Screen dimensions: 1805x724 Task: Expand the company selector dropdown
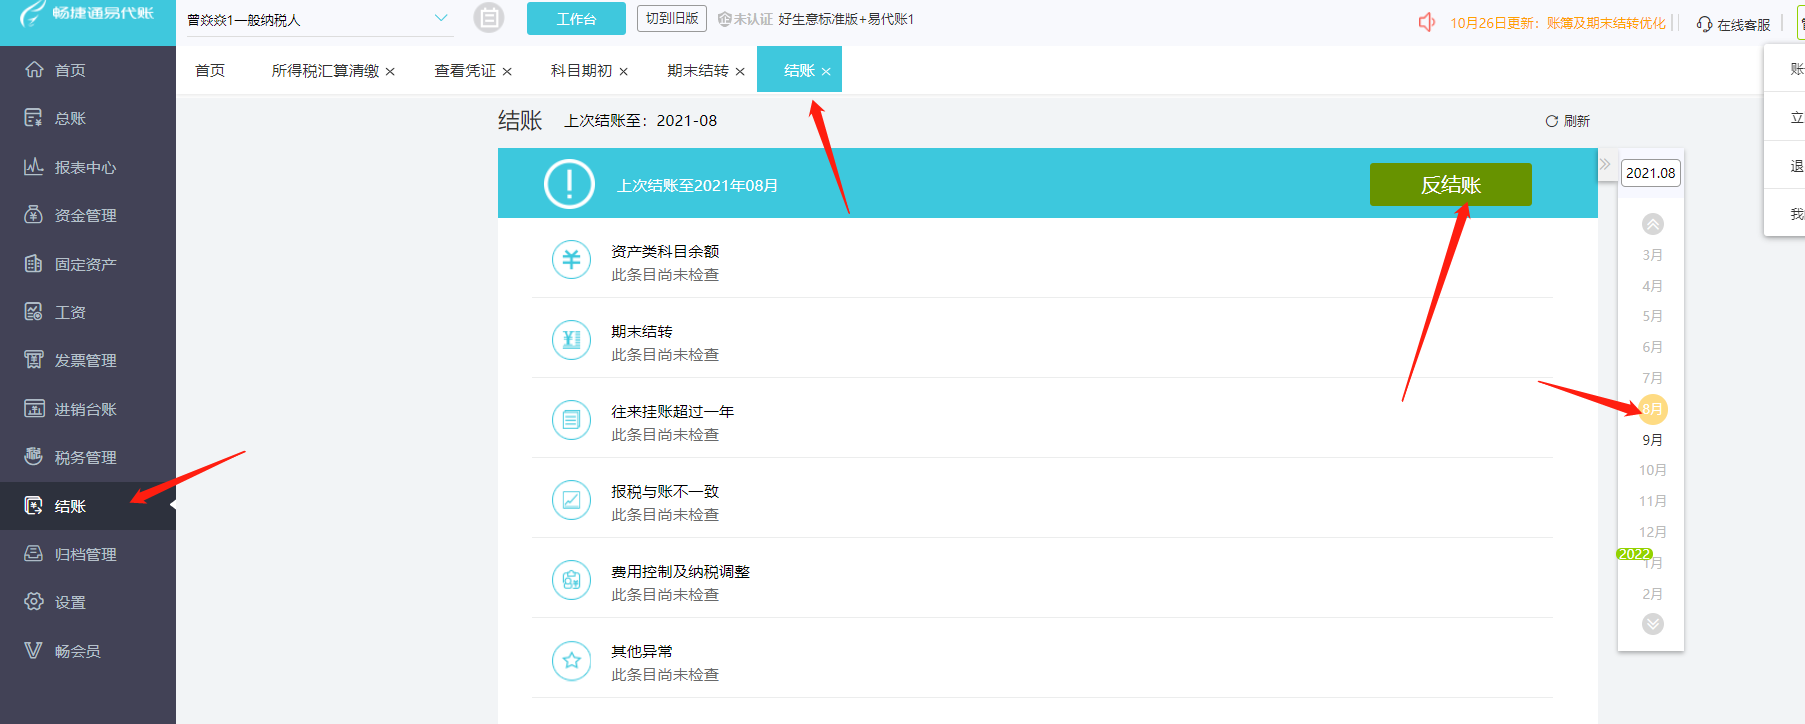(441, 18)
